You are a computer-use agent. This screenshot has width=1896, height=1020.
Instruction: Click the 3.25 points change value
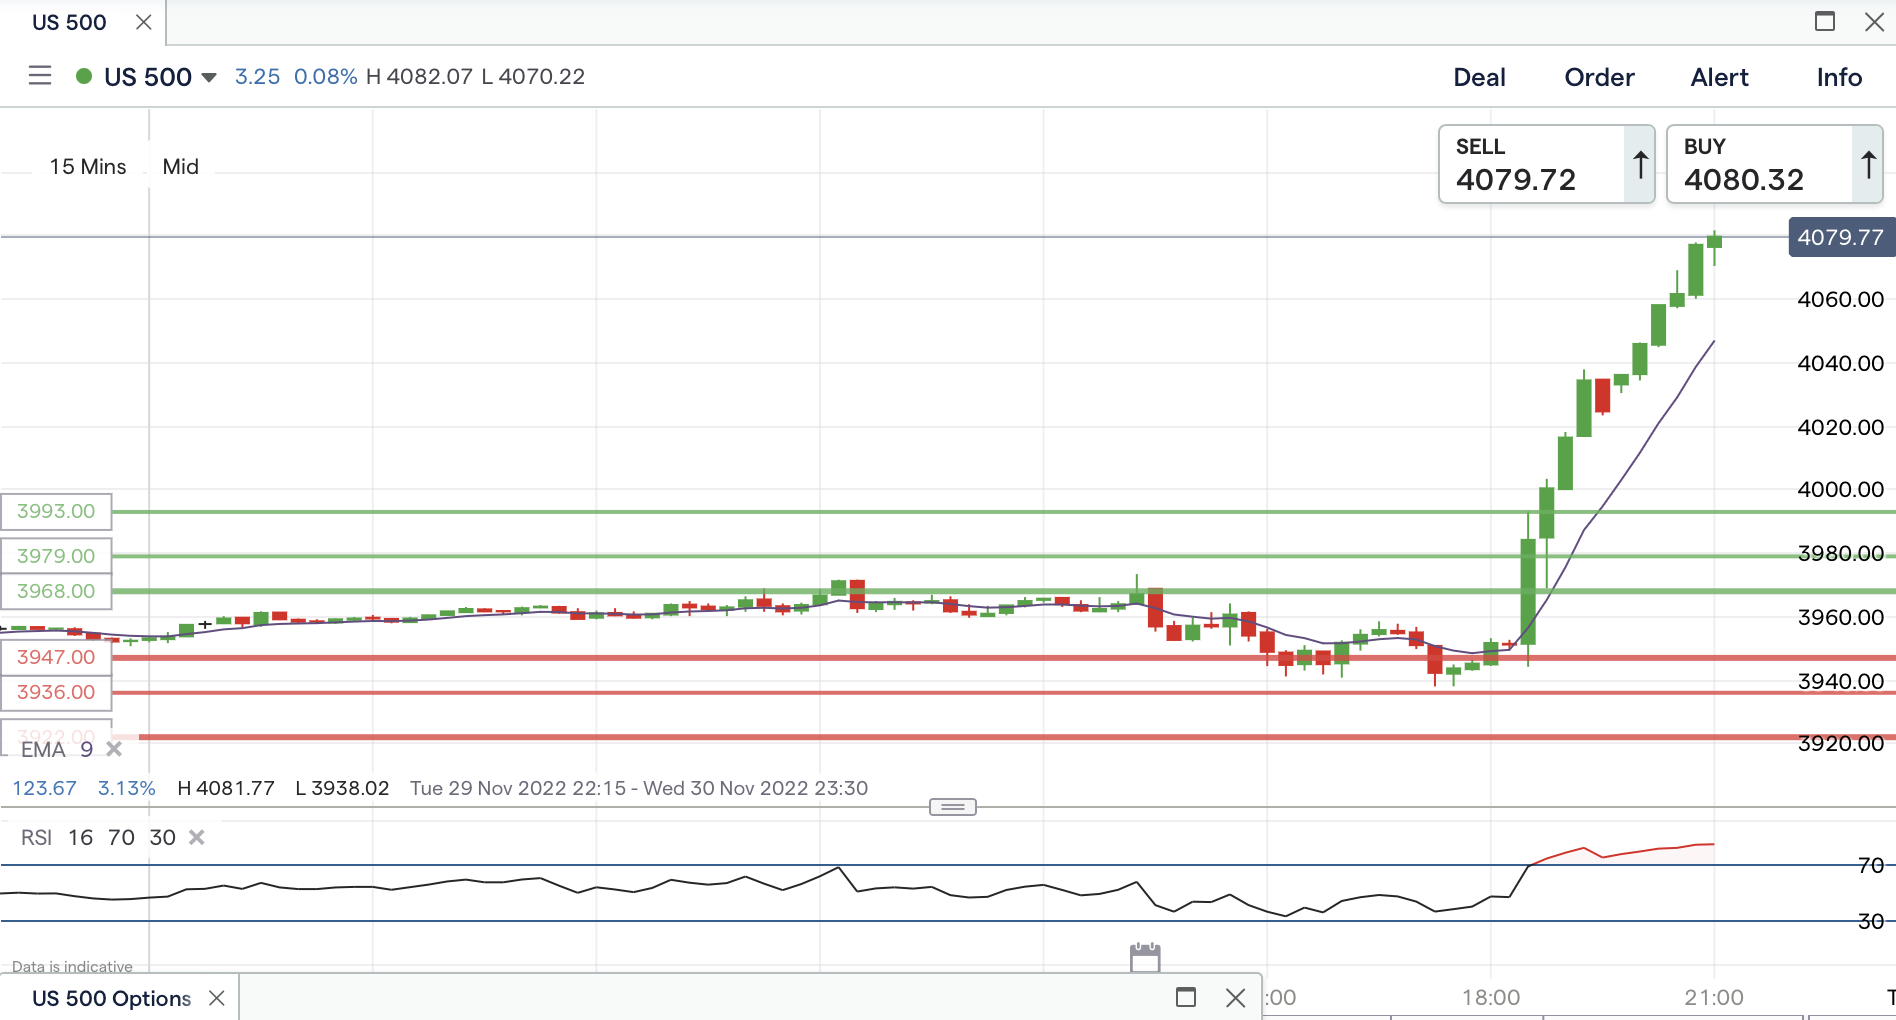pyautogui.click(x=257, y=77)
